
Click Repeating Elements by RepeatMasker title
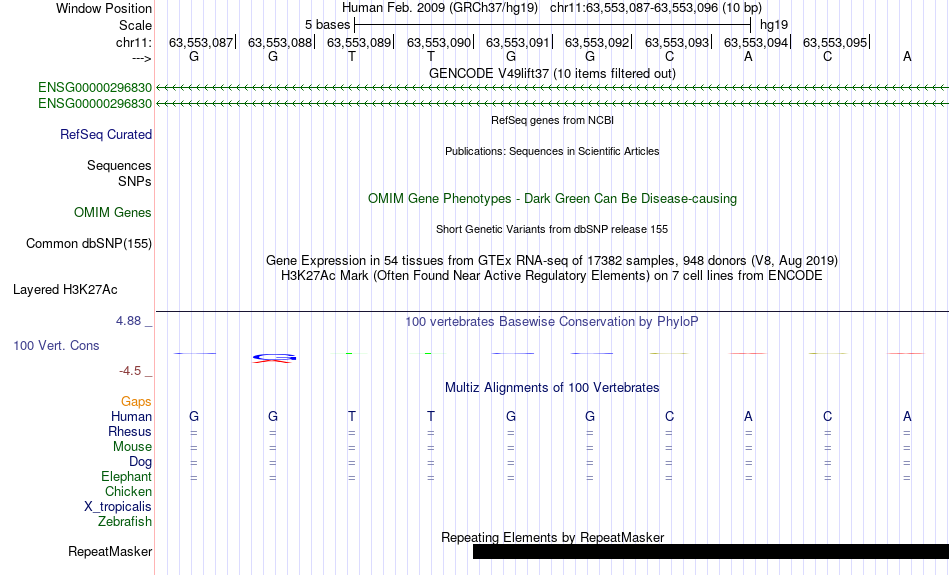553,537
